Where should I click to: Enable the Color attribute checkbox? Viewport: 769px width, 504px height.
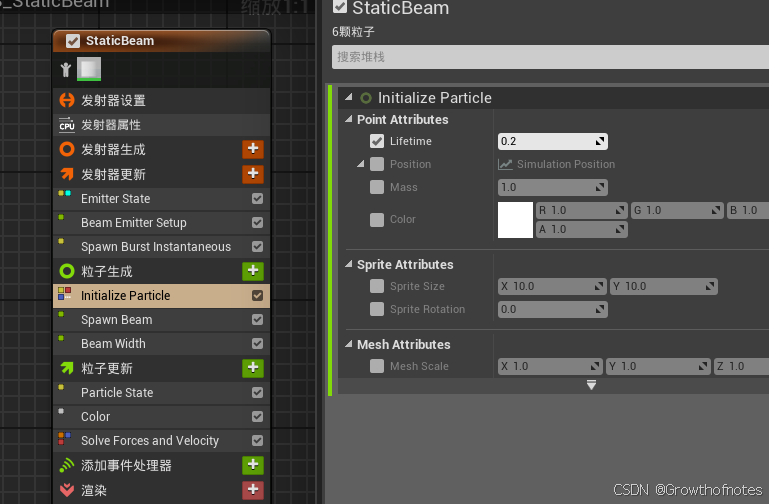pos(377,220)
